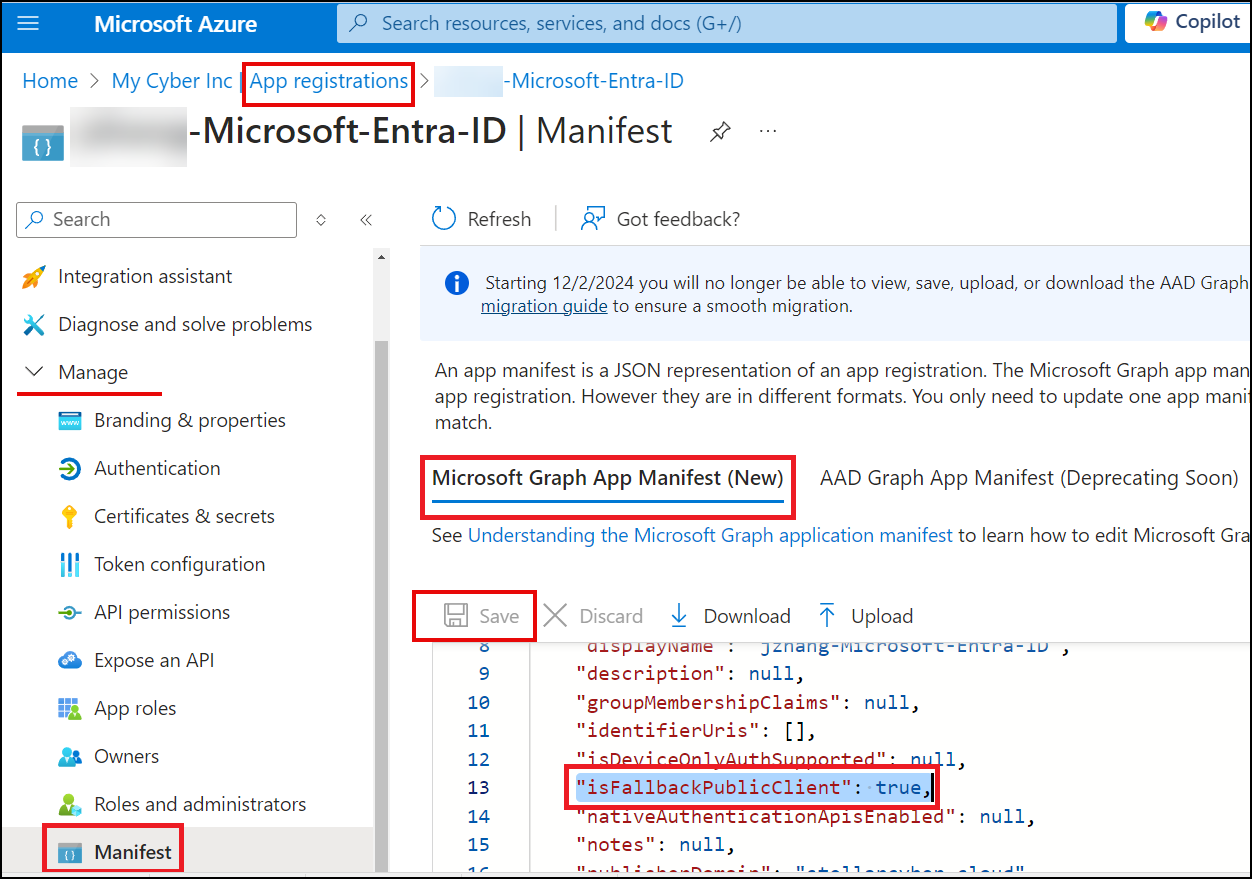Open Got feedback? link
The height and width of the screenshot is (879, 1252).
pos(661,219)
